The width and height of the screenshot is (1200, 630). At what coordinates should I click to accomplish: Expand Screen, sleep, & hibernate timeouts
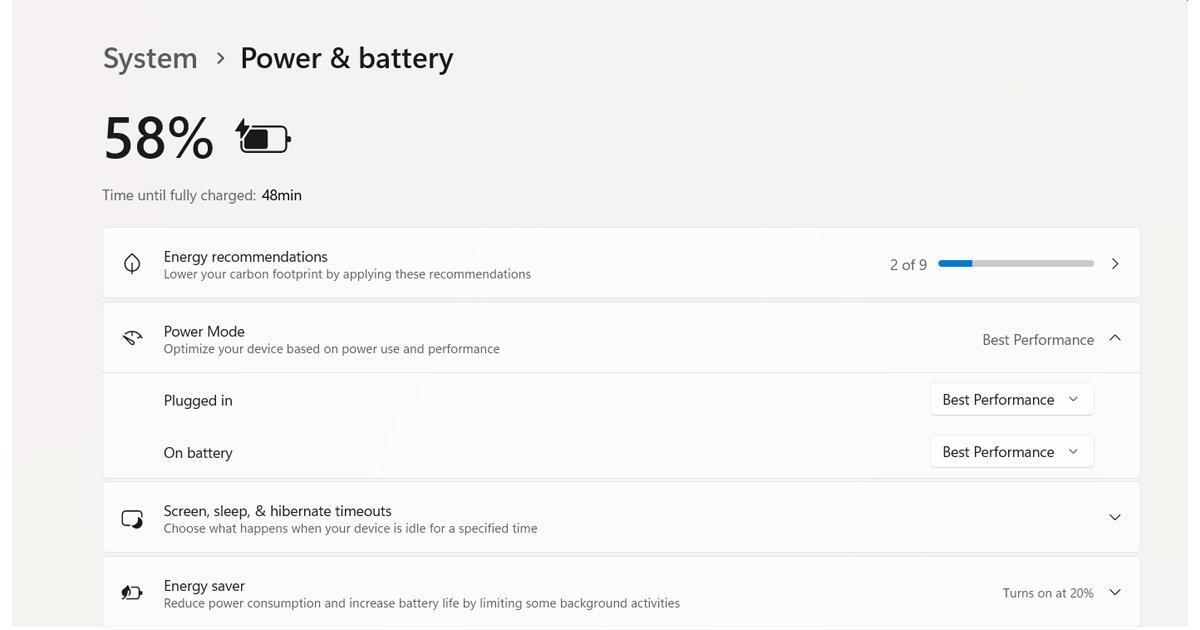1115,518
